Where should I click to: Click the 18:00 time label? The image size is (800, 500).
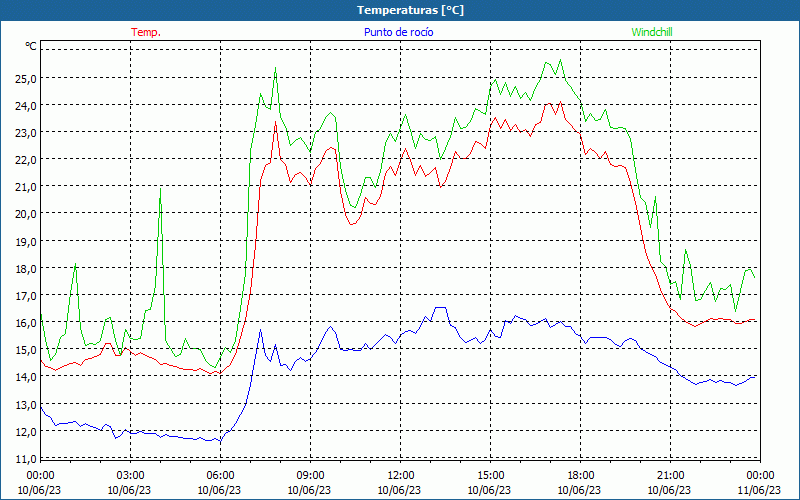click(x=581, y=475)
